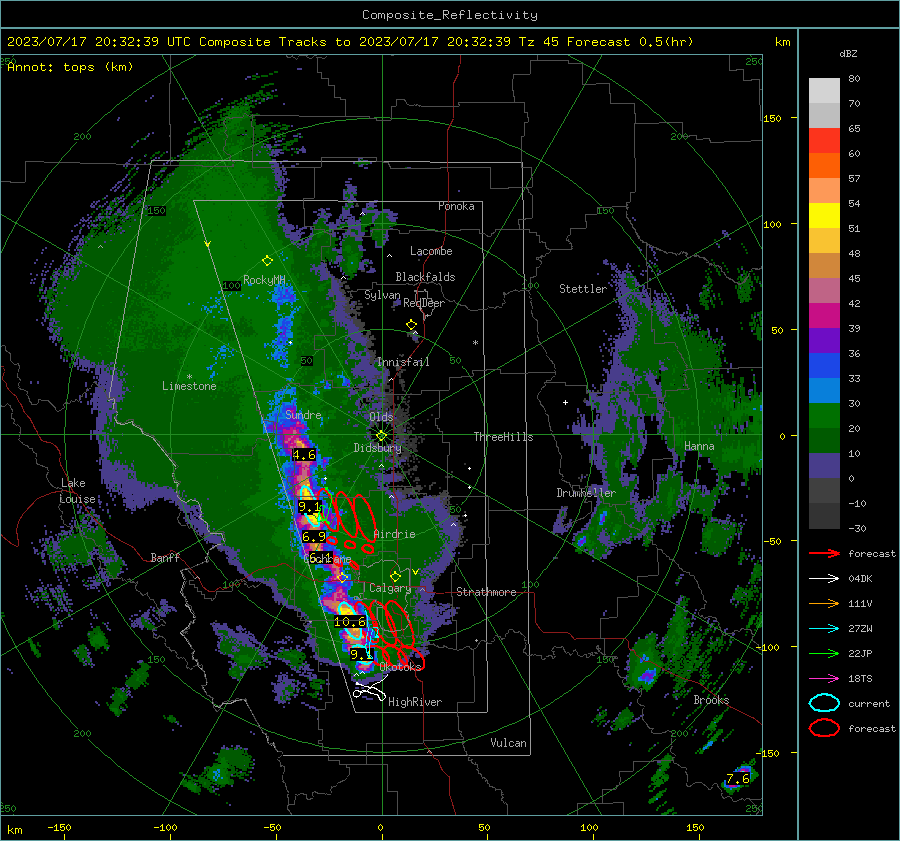Click the Okotoks city label
The image size is (900, 841).
(400, 666)
